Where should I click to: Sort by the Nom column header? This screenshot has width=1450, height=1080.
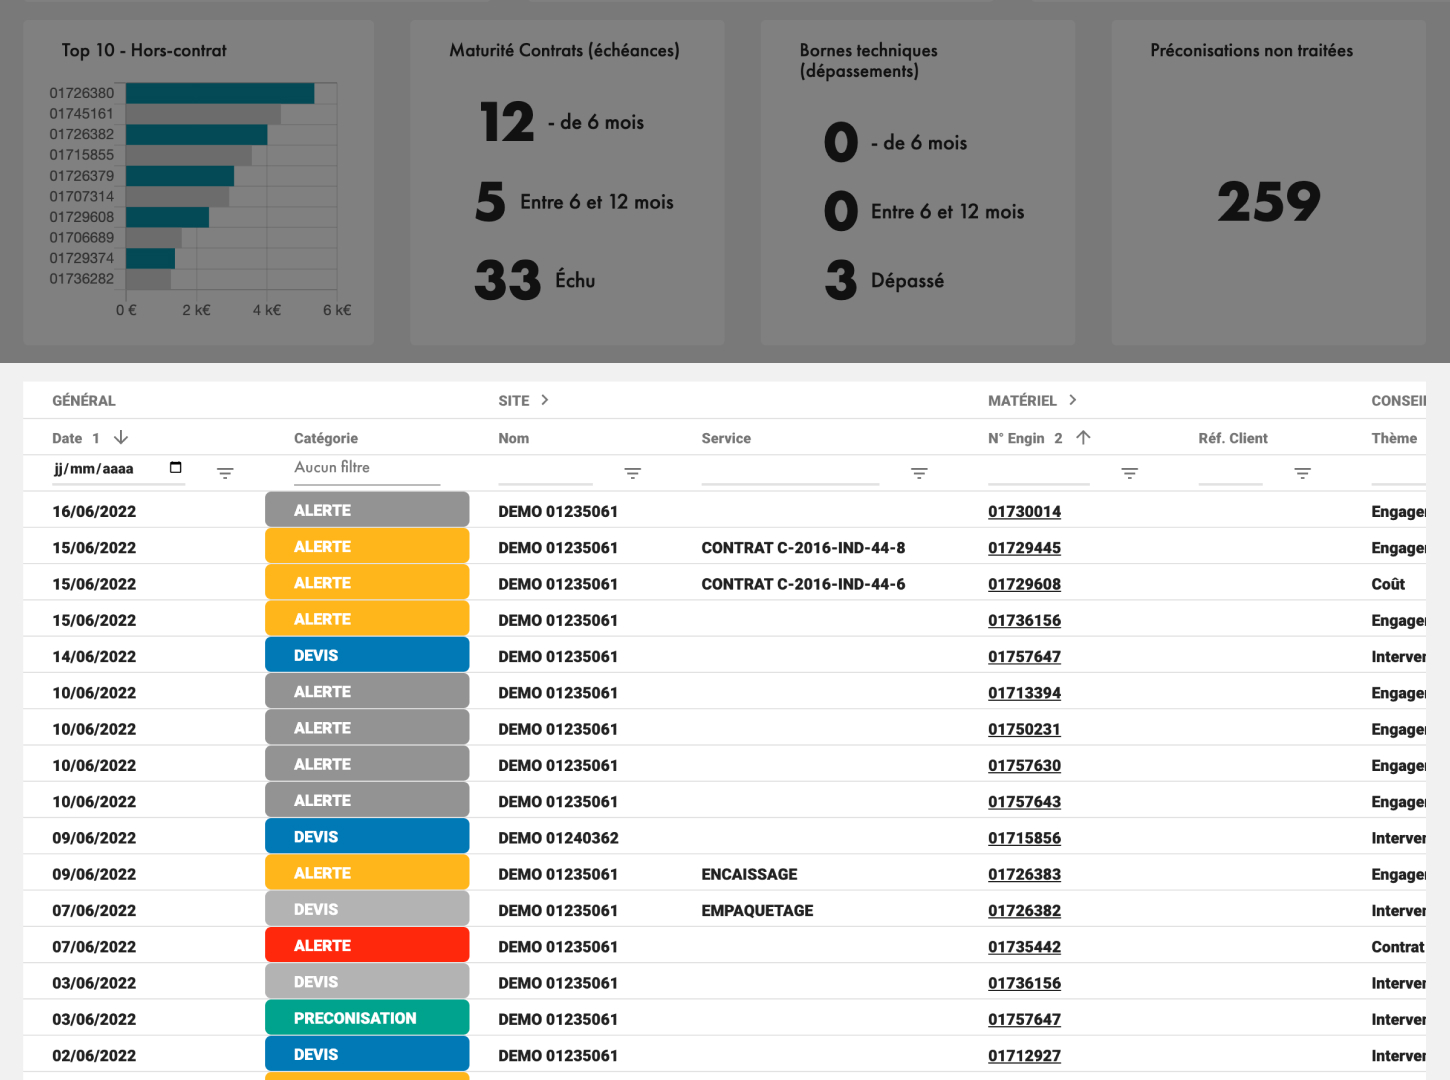[514, 438]
